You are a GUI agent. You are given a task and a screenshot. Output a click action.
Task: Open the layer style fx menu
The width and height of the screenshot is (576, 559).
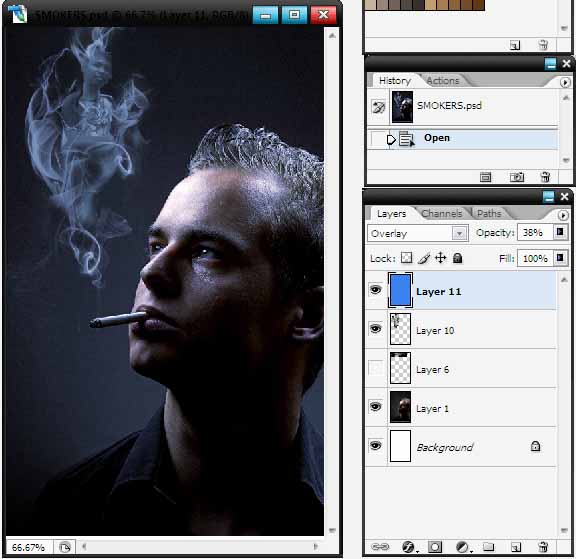click(x=409, y=547)
